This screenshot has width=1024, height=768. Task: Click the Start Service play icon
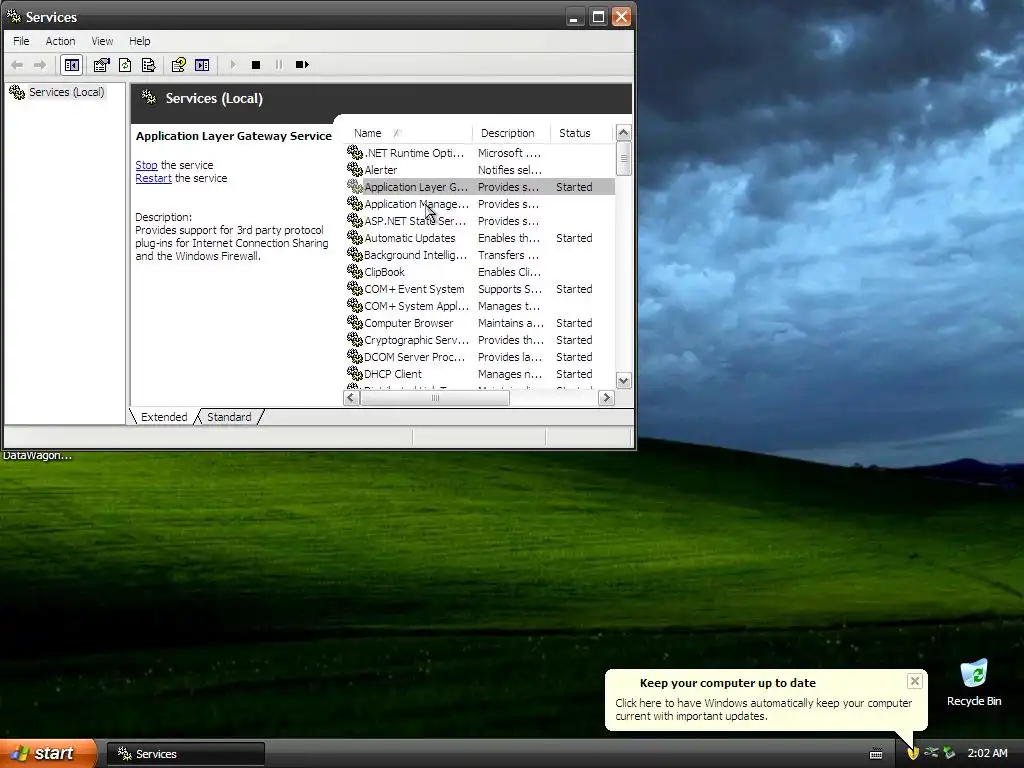click(232, 65)
